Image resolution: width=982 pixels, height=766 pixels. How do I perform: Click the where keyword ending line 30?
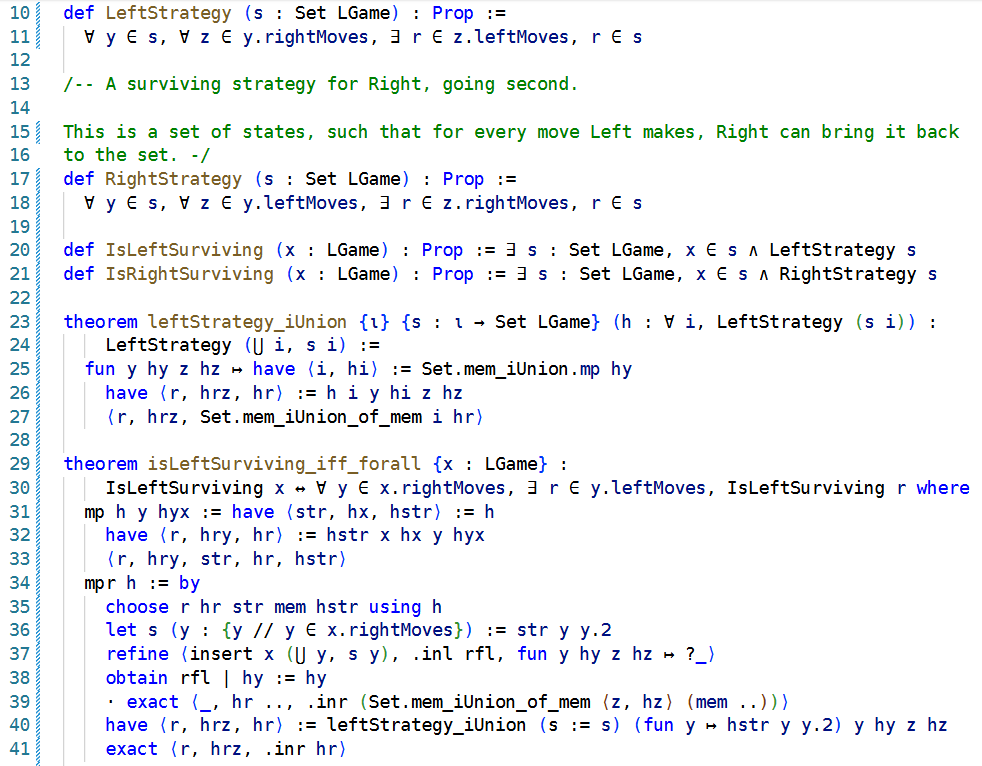pos(942,488)
